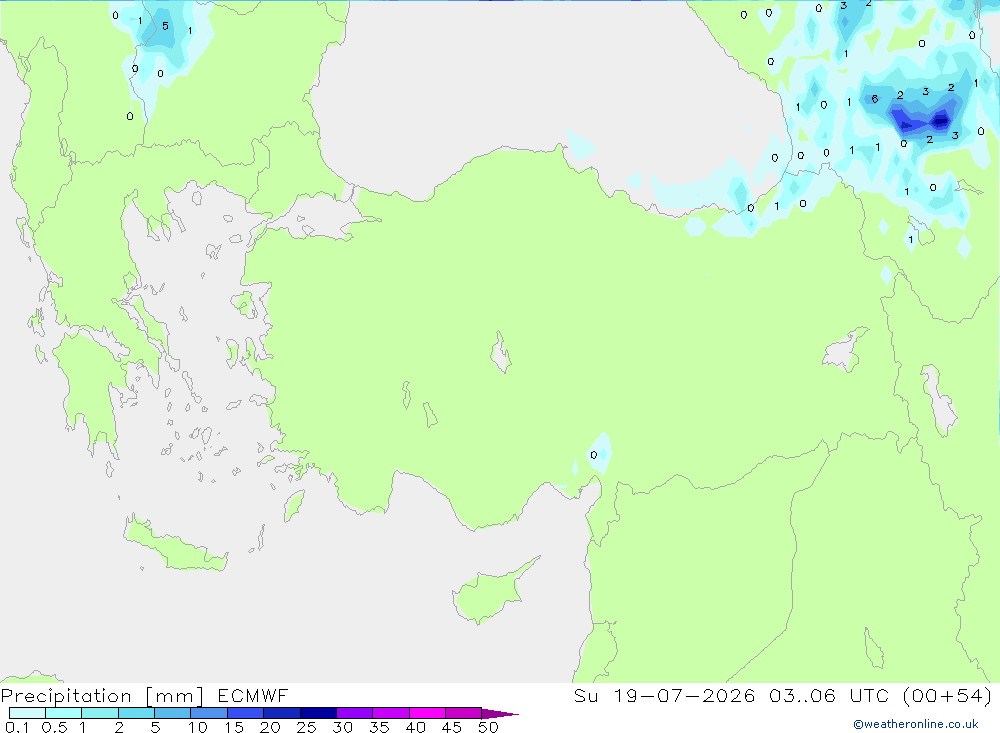
Task: Open the weatheronline.co.uk copyright link
Action: click(915, 724)
